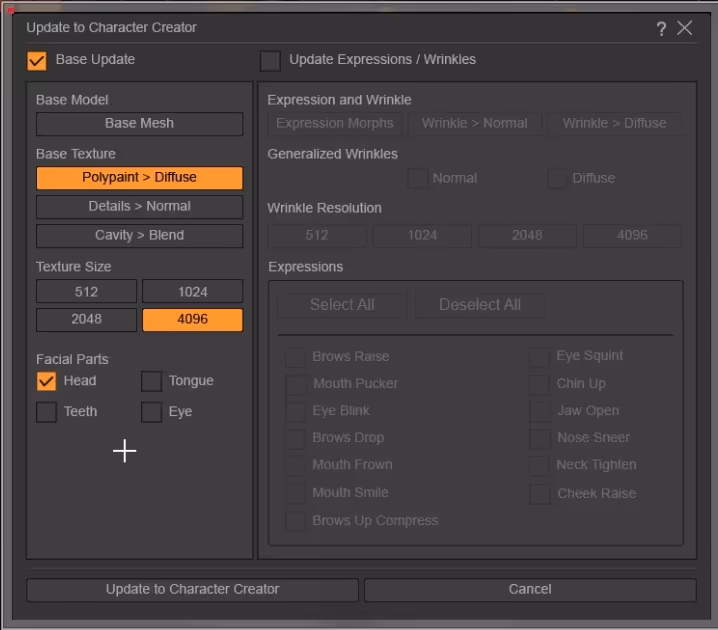
Task: Click Select All expressions button
Action: [342, 305]
